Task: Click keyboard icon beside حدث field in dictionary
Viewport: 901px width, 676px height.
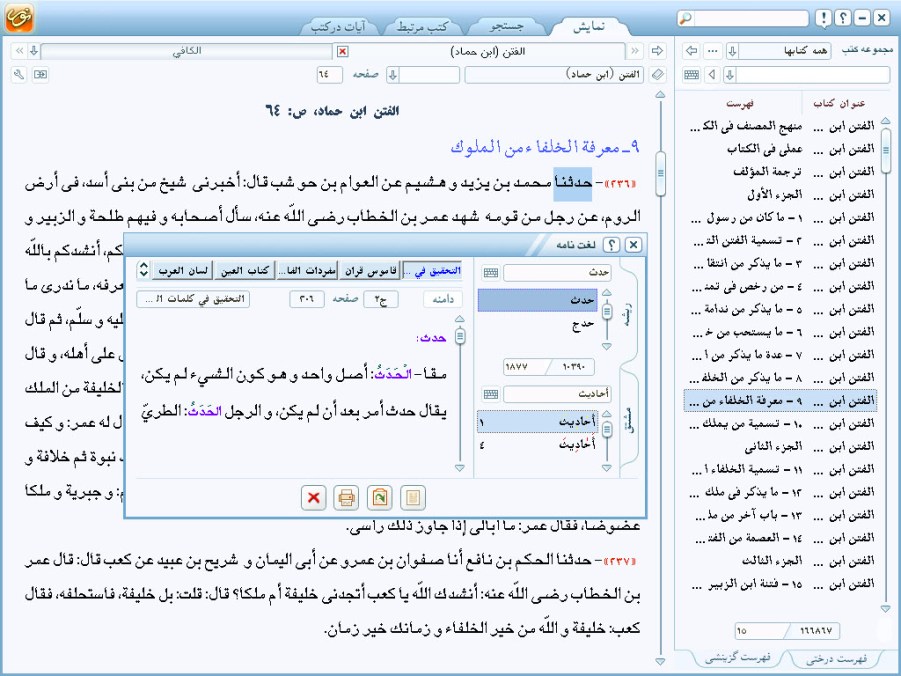Action: click(x=491, y=272)
